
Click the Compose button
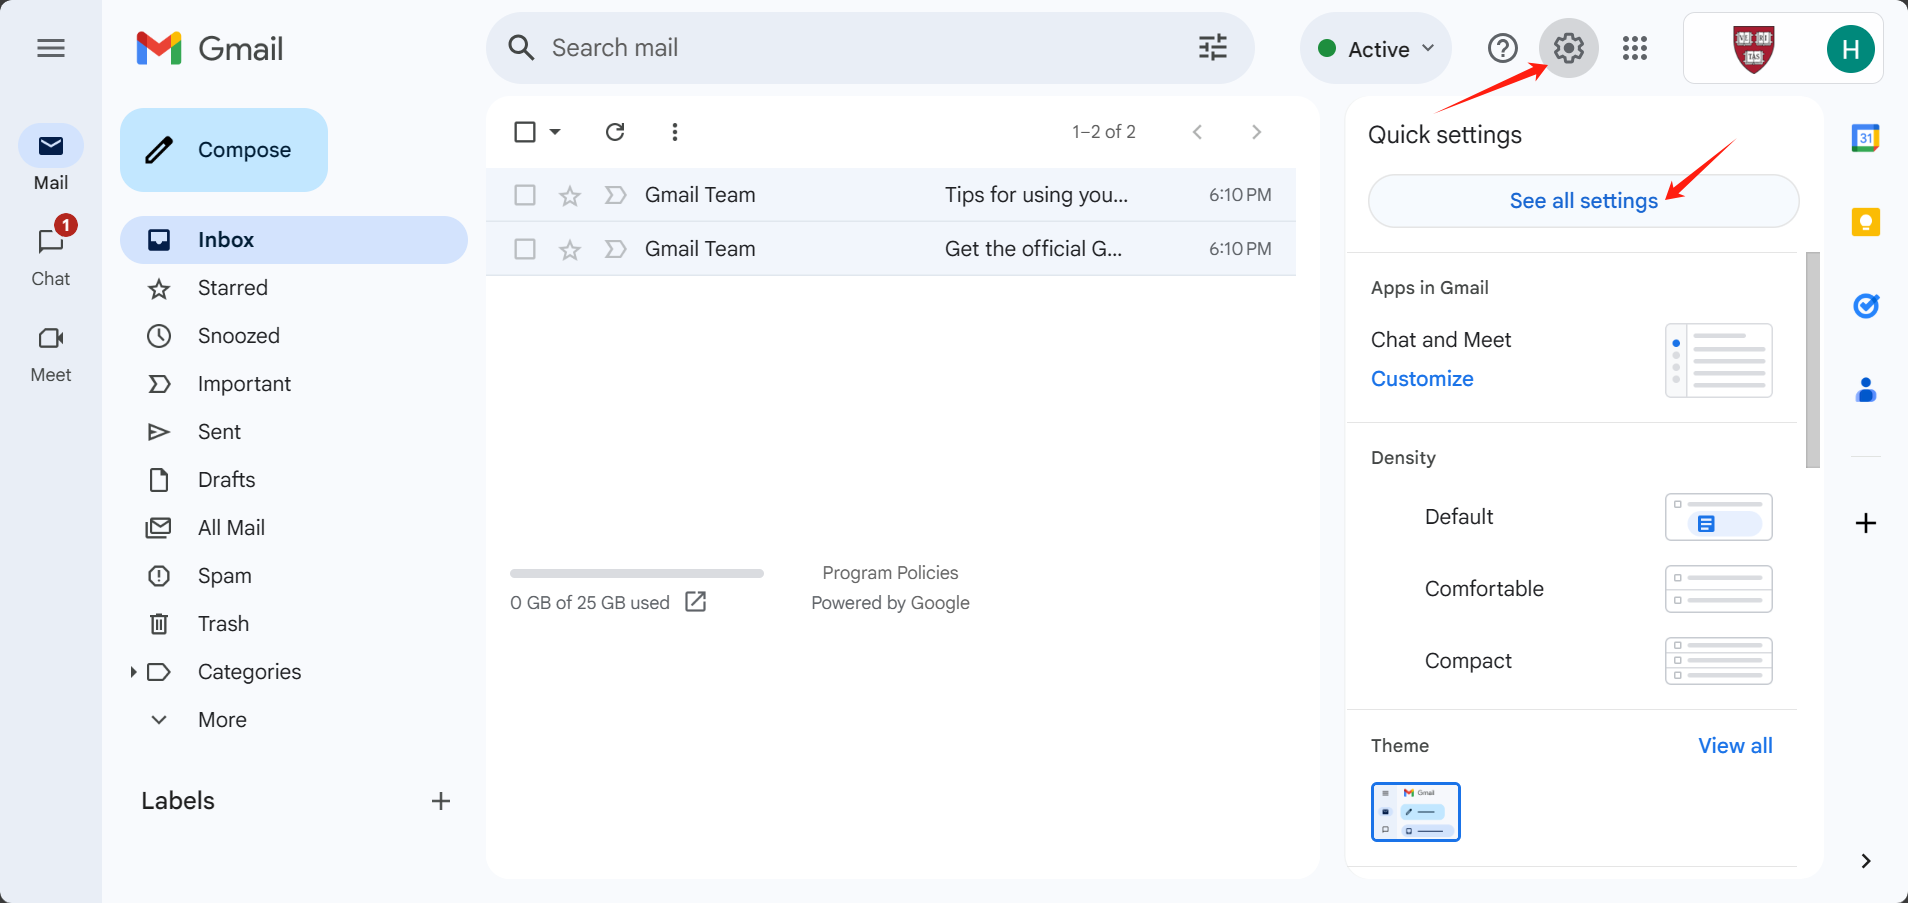(224, 150)
